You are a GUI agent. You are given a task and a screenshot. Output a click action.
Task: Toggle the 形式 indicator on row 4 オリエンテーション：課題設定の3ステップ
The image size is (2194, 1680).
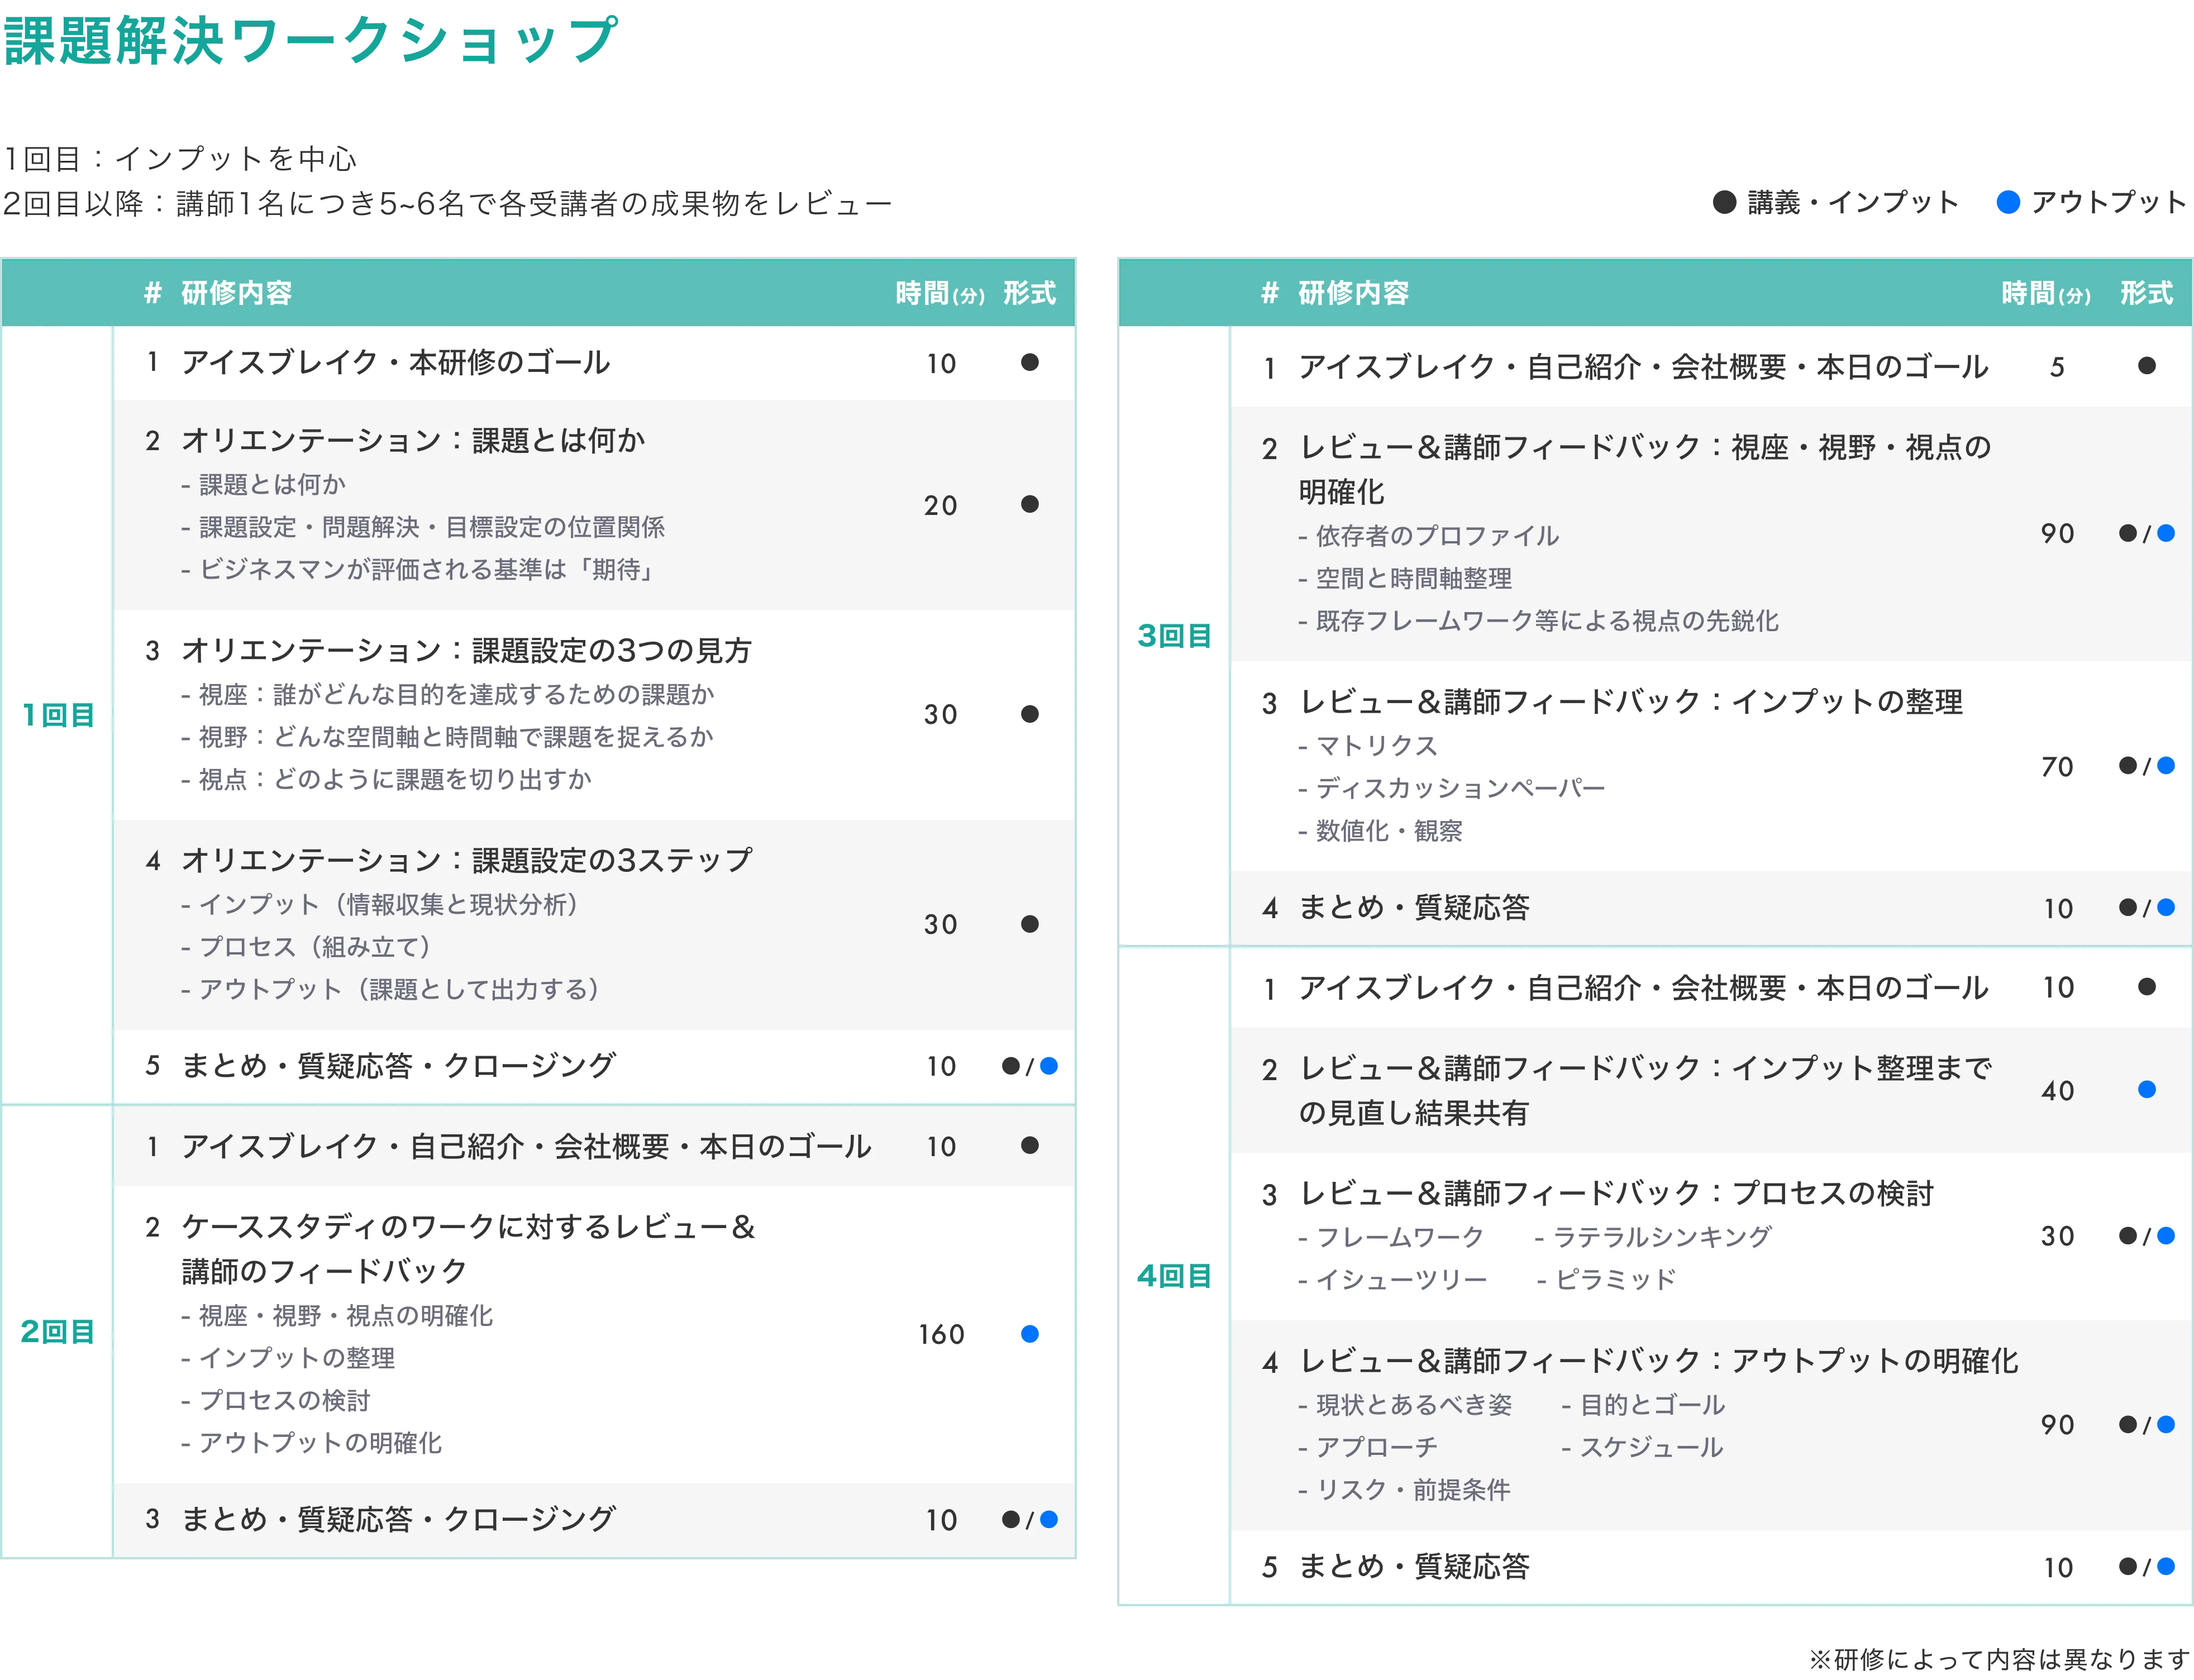click(x=1030, y=924)
